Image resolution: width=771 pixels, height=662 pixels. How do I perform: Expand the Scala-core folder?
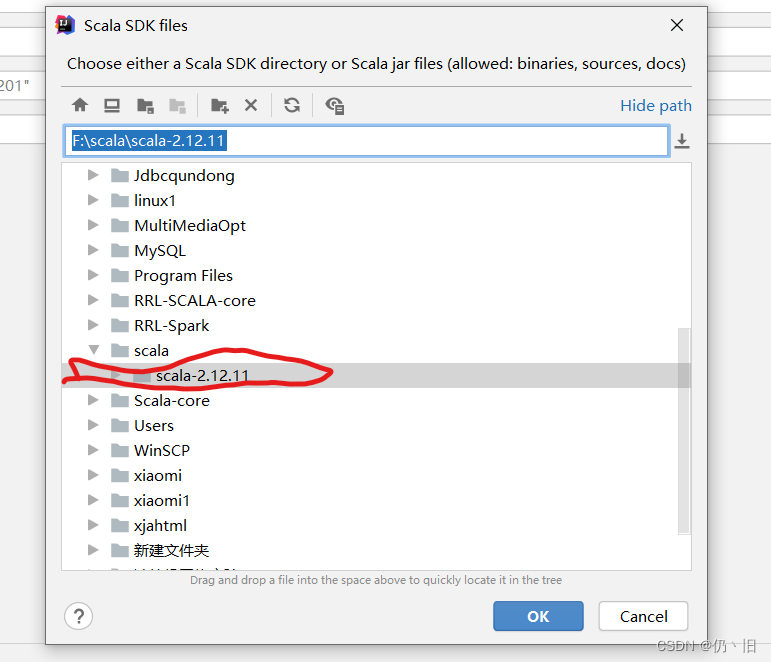click(x=93, y=400)
